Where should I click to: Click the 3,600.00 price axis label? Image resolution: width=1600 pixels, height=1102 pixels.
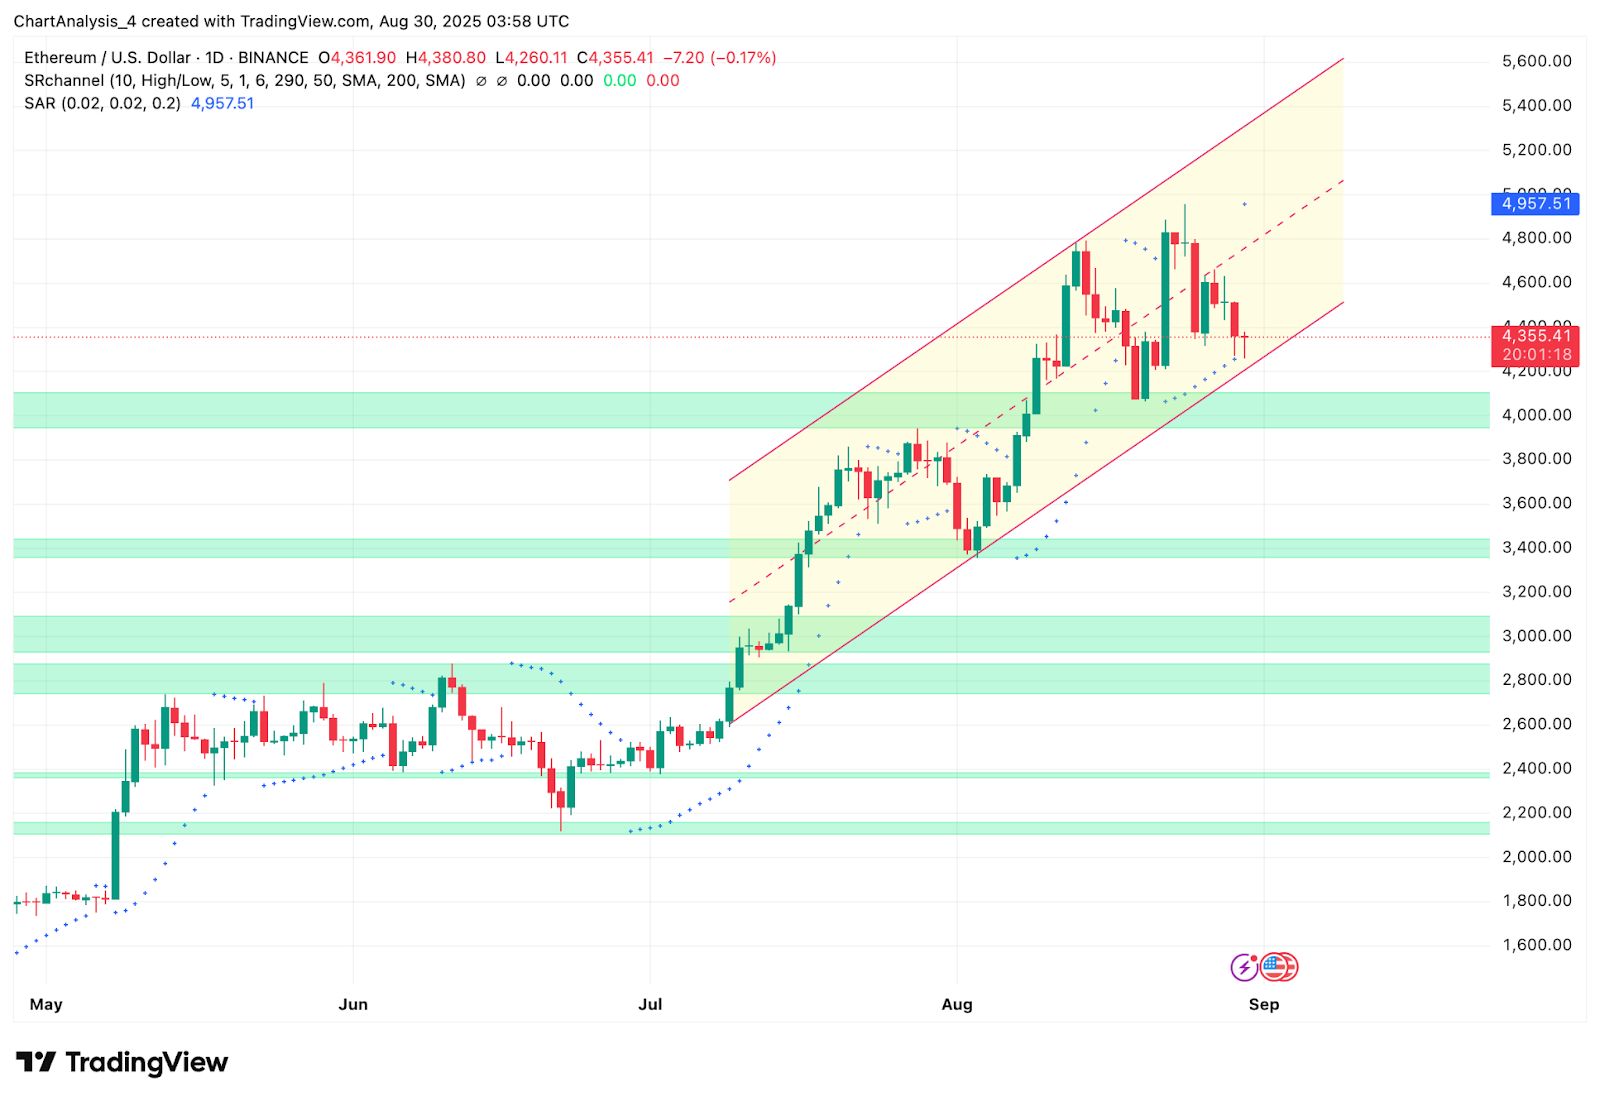pos(1536,503)
